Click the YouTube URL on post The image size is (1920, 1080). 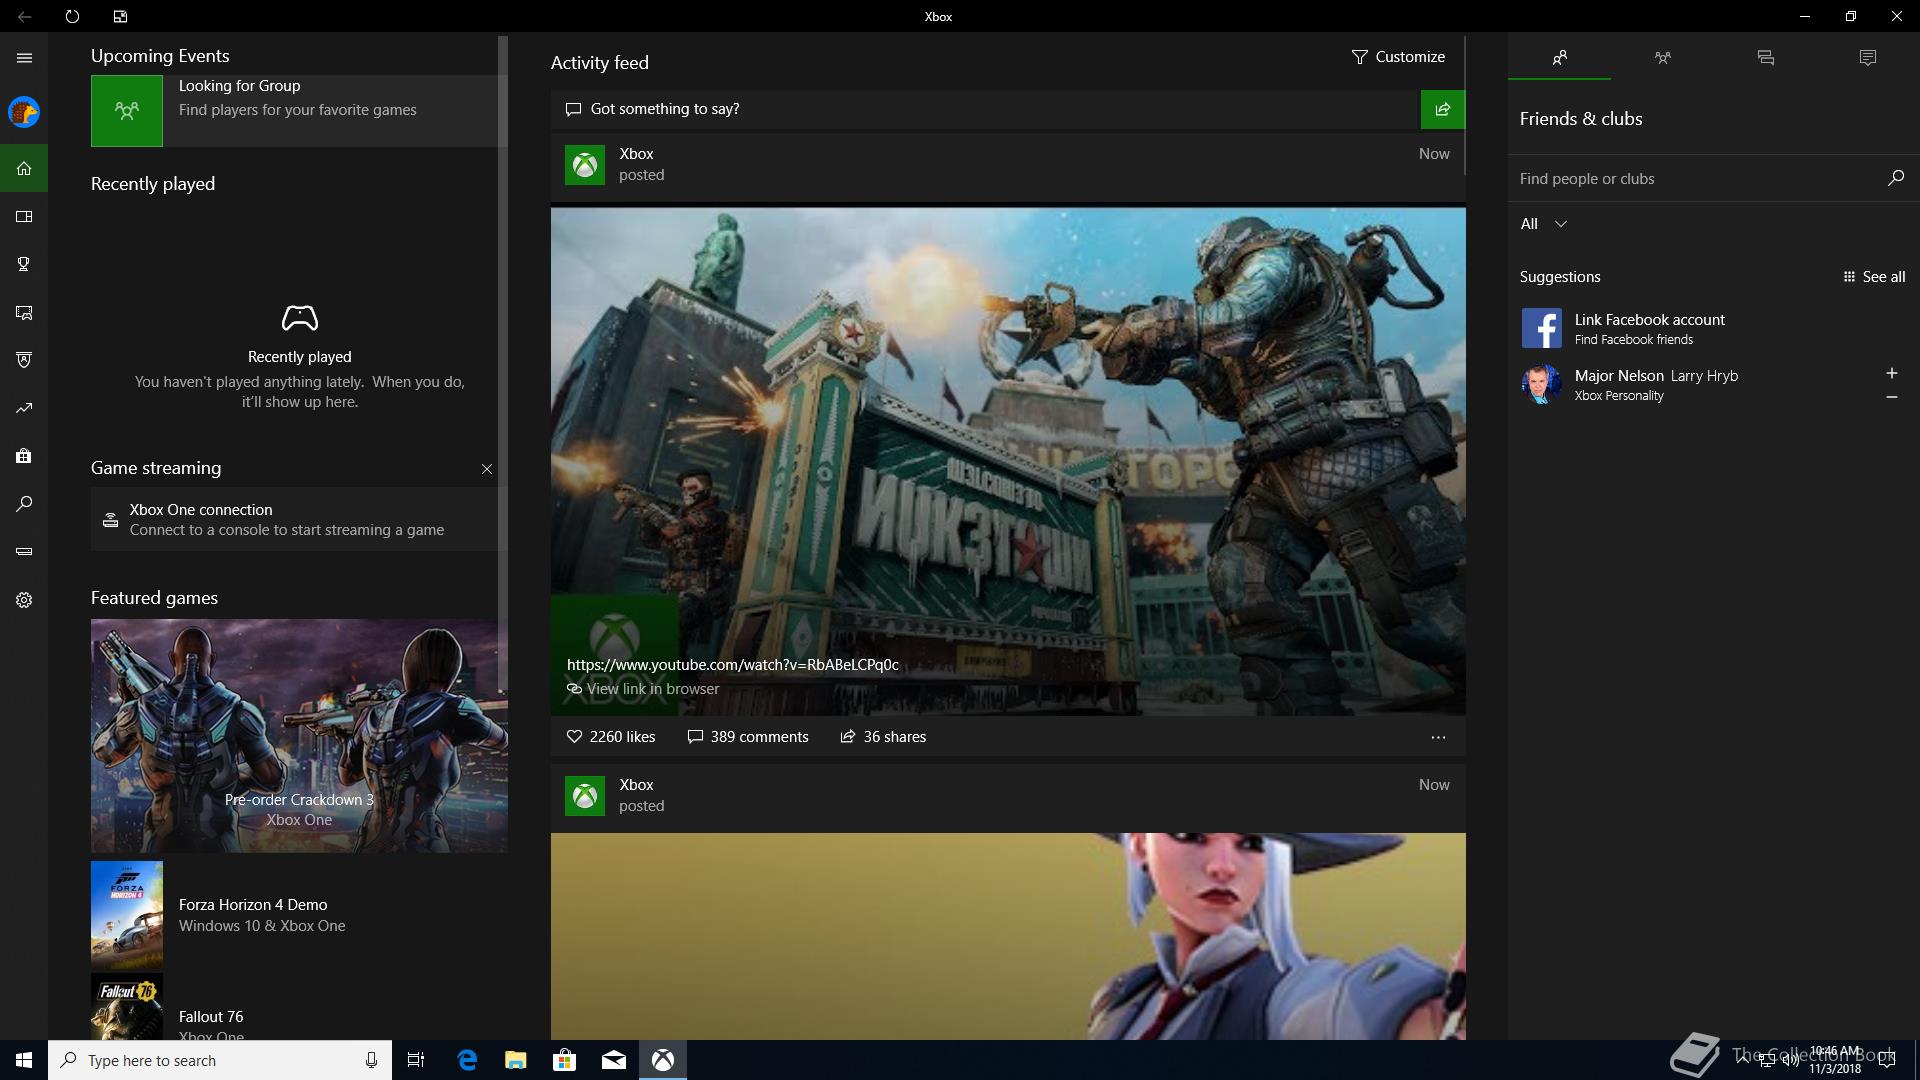point(732,665)
